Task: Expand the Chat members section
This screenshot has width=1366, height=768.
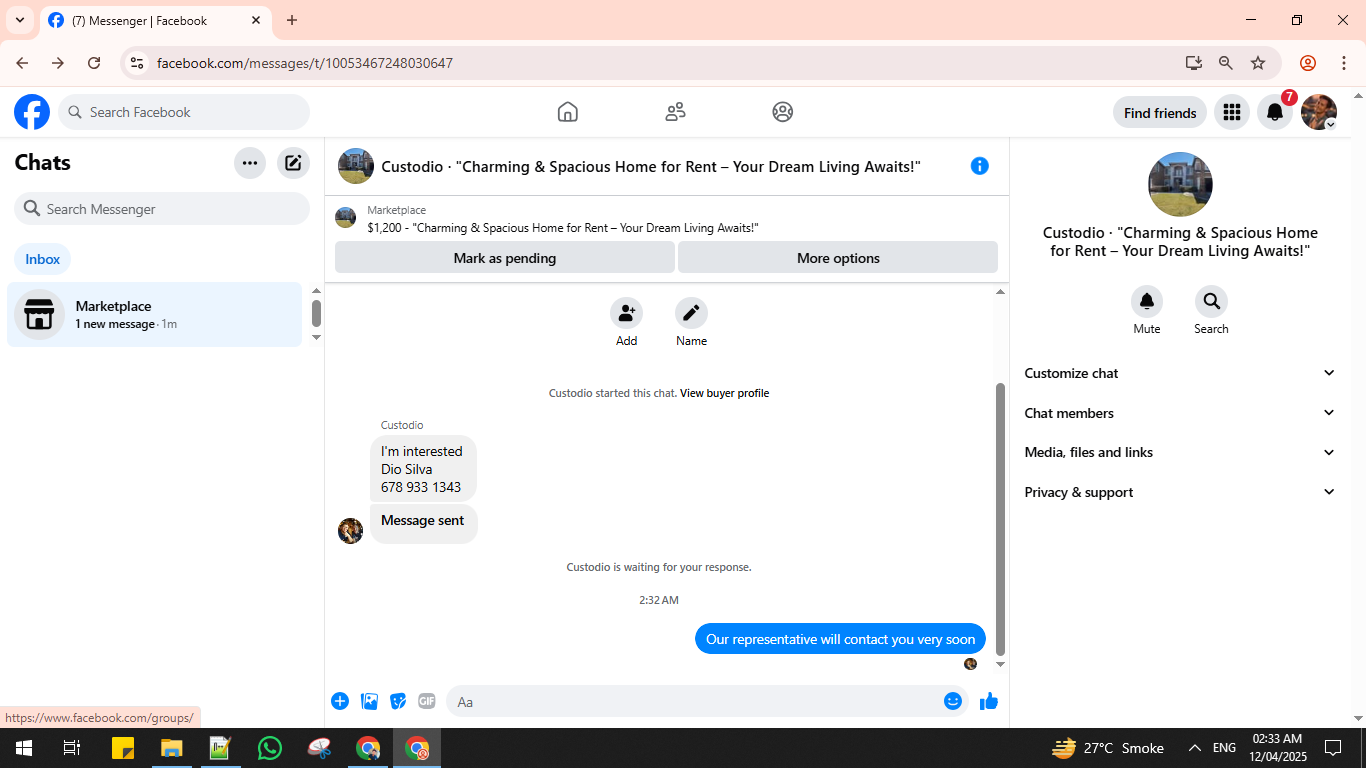Action: click(x=1180, y=413)
